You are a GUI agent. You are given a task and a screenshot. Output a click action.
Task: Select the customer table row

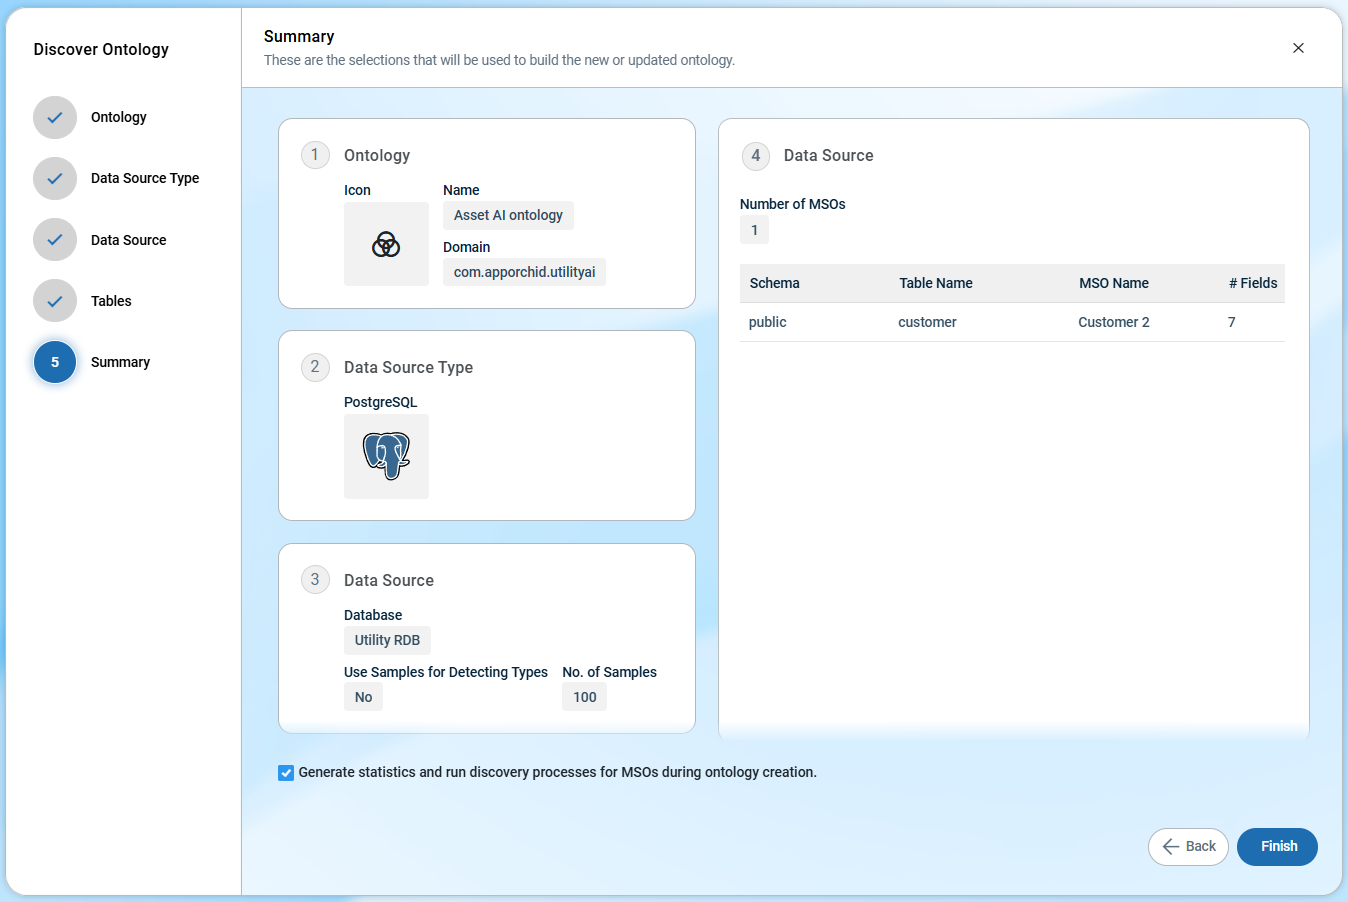927,322
